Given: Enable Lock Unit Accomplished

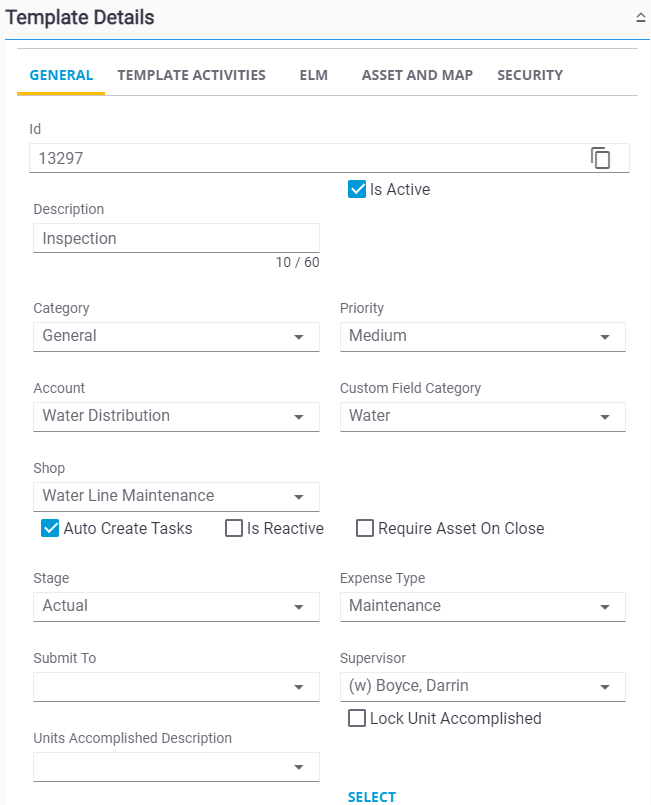Looking at the screenshot, I should tap(356, 718).
